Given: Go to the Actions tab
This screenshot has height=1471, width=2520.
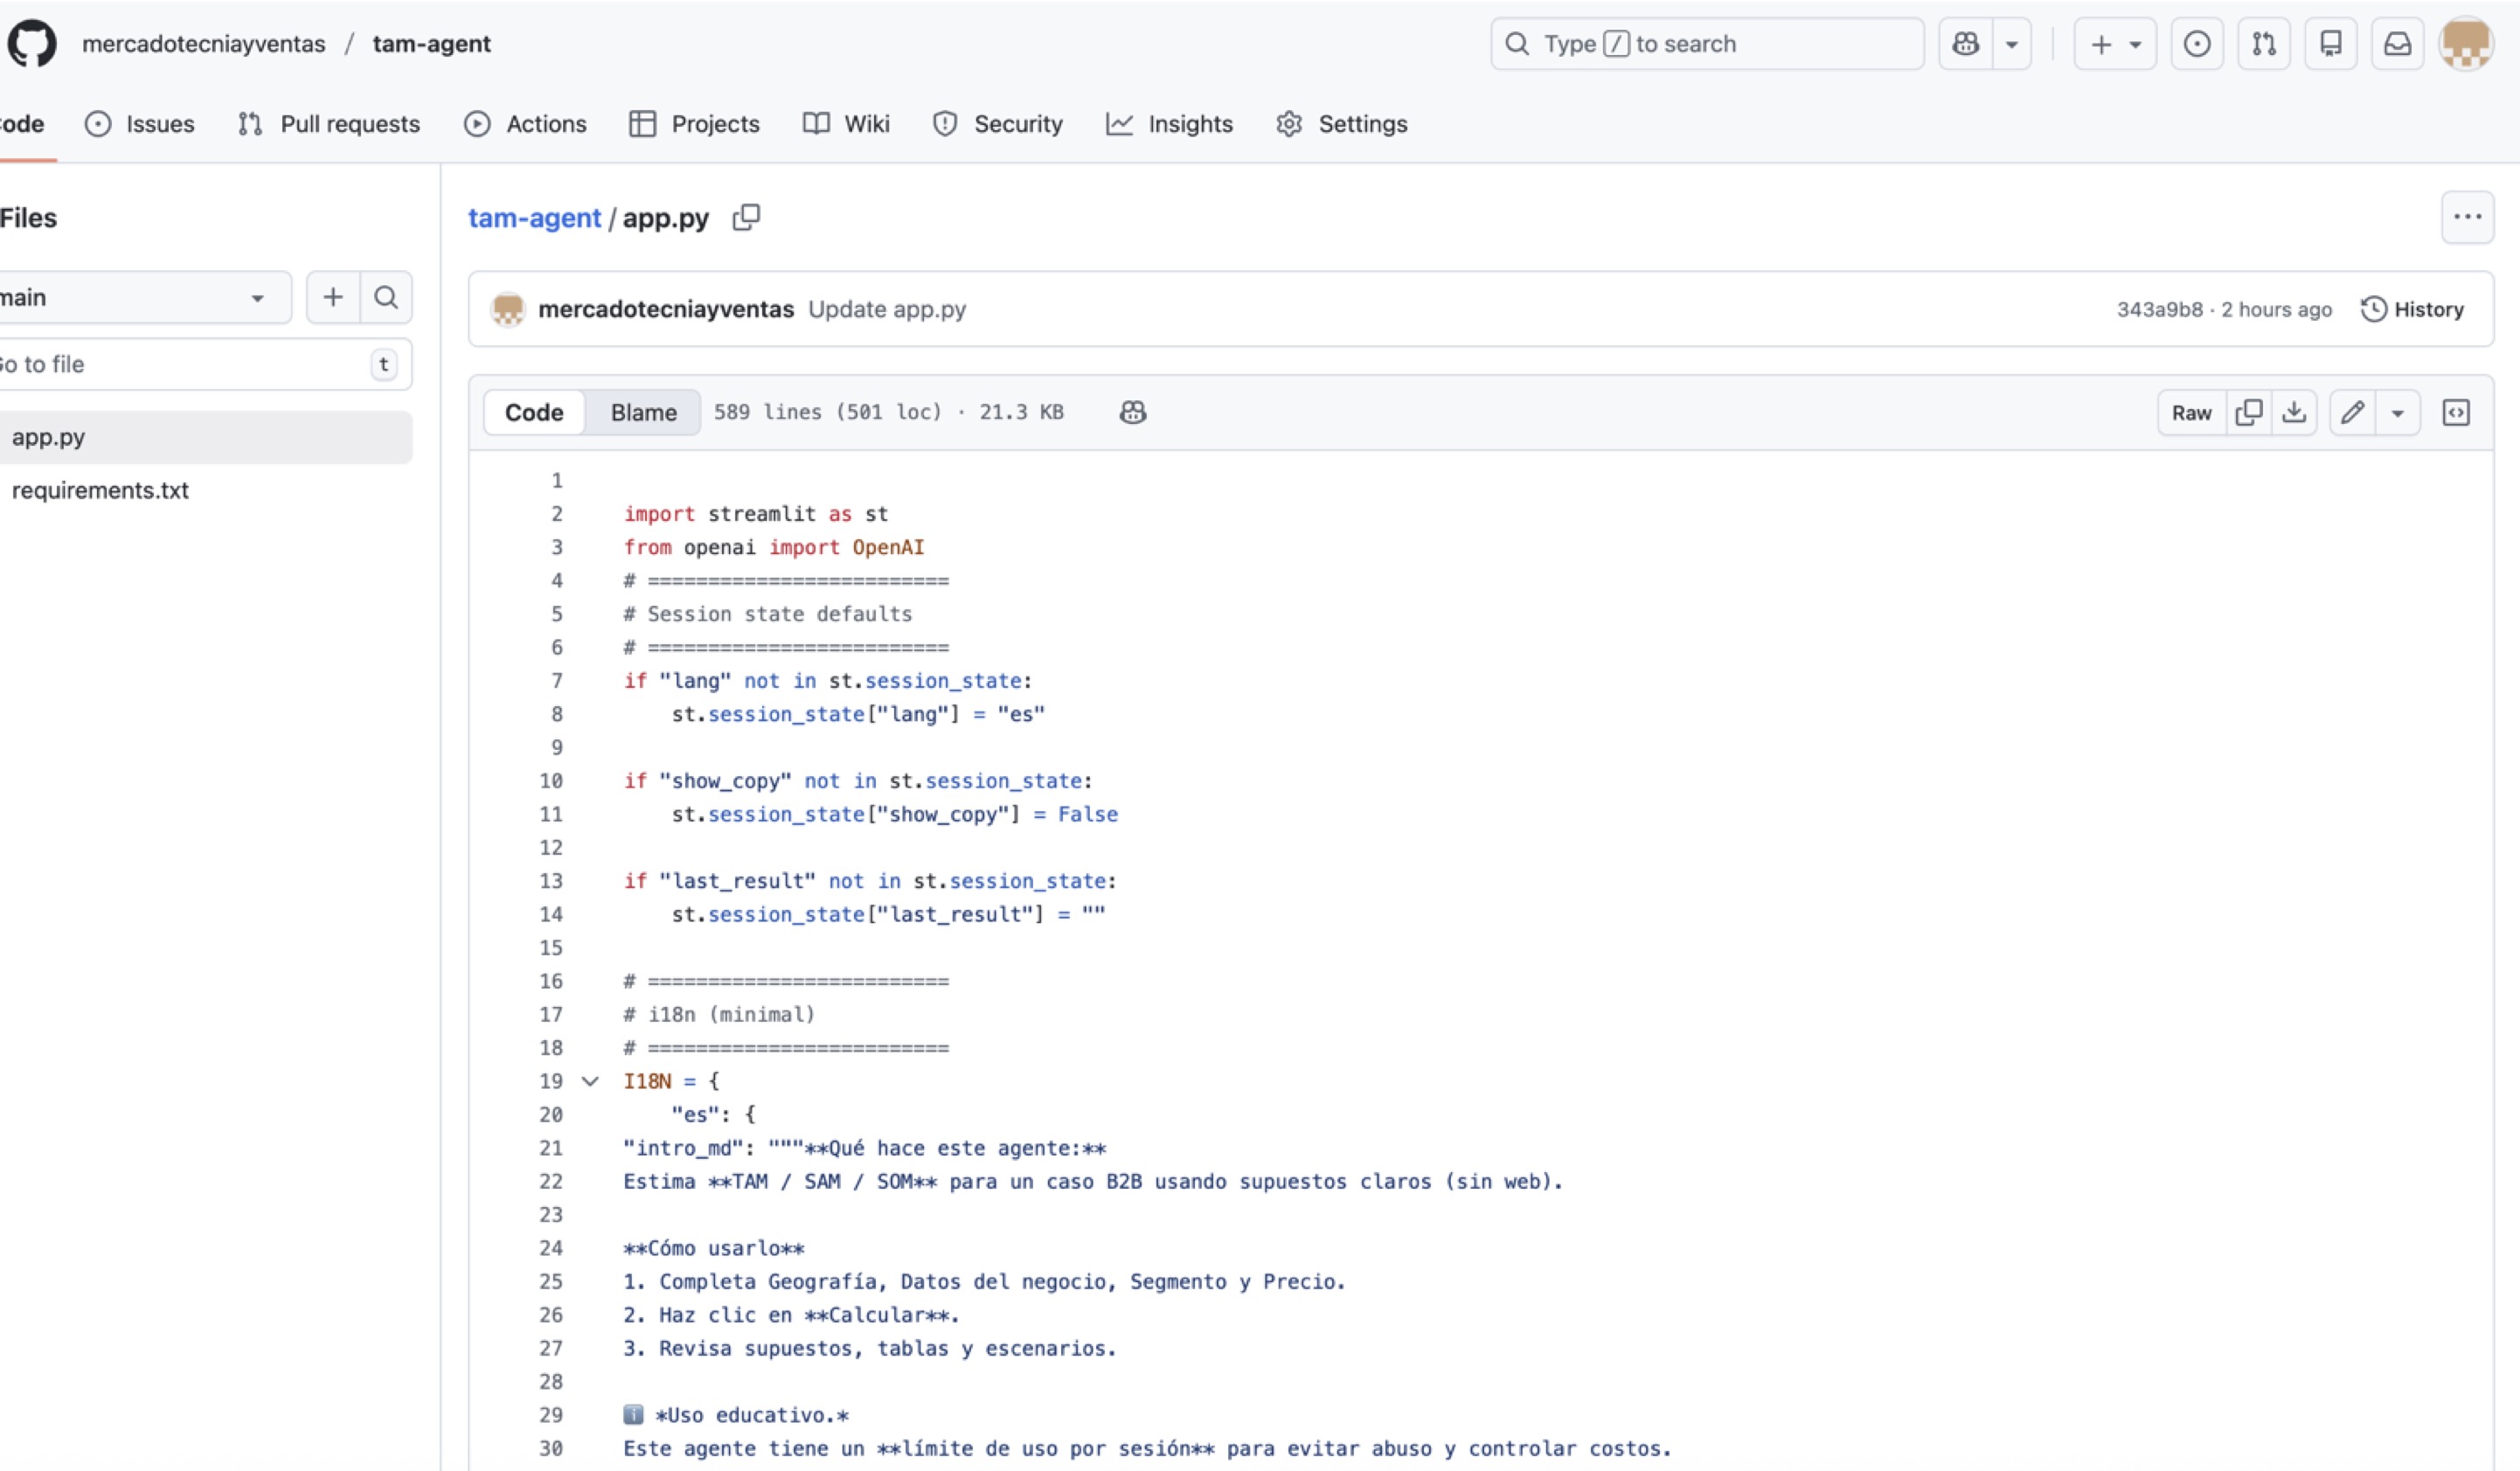Looking at the screenshot, I should click(526, 124).
